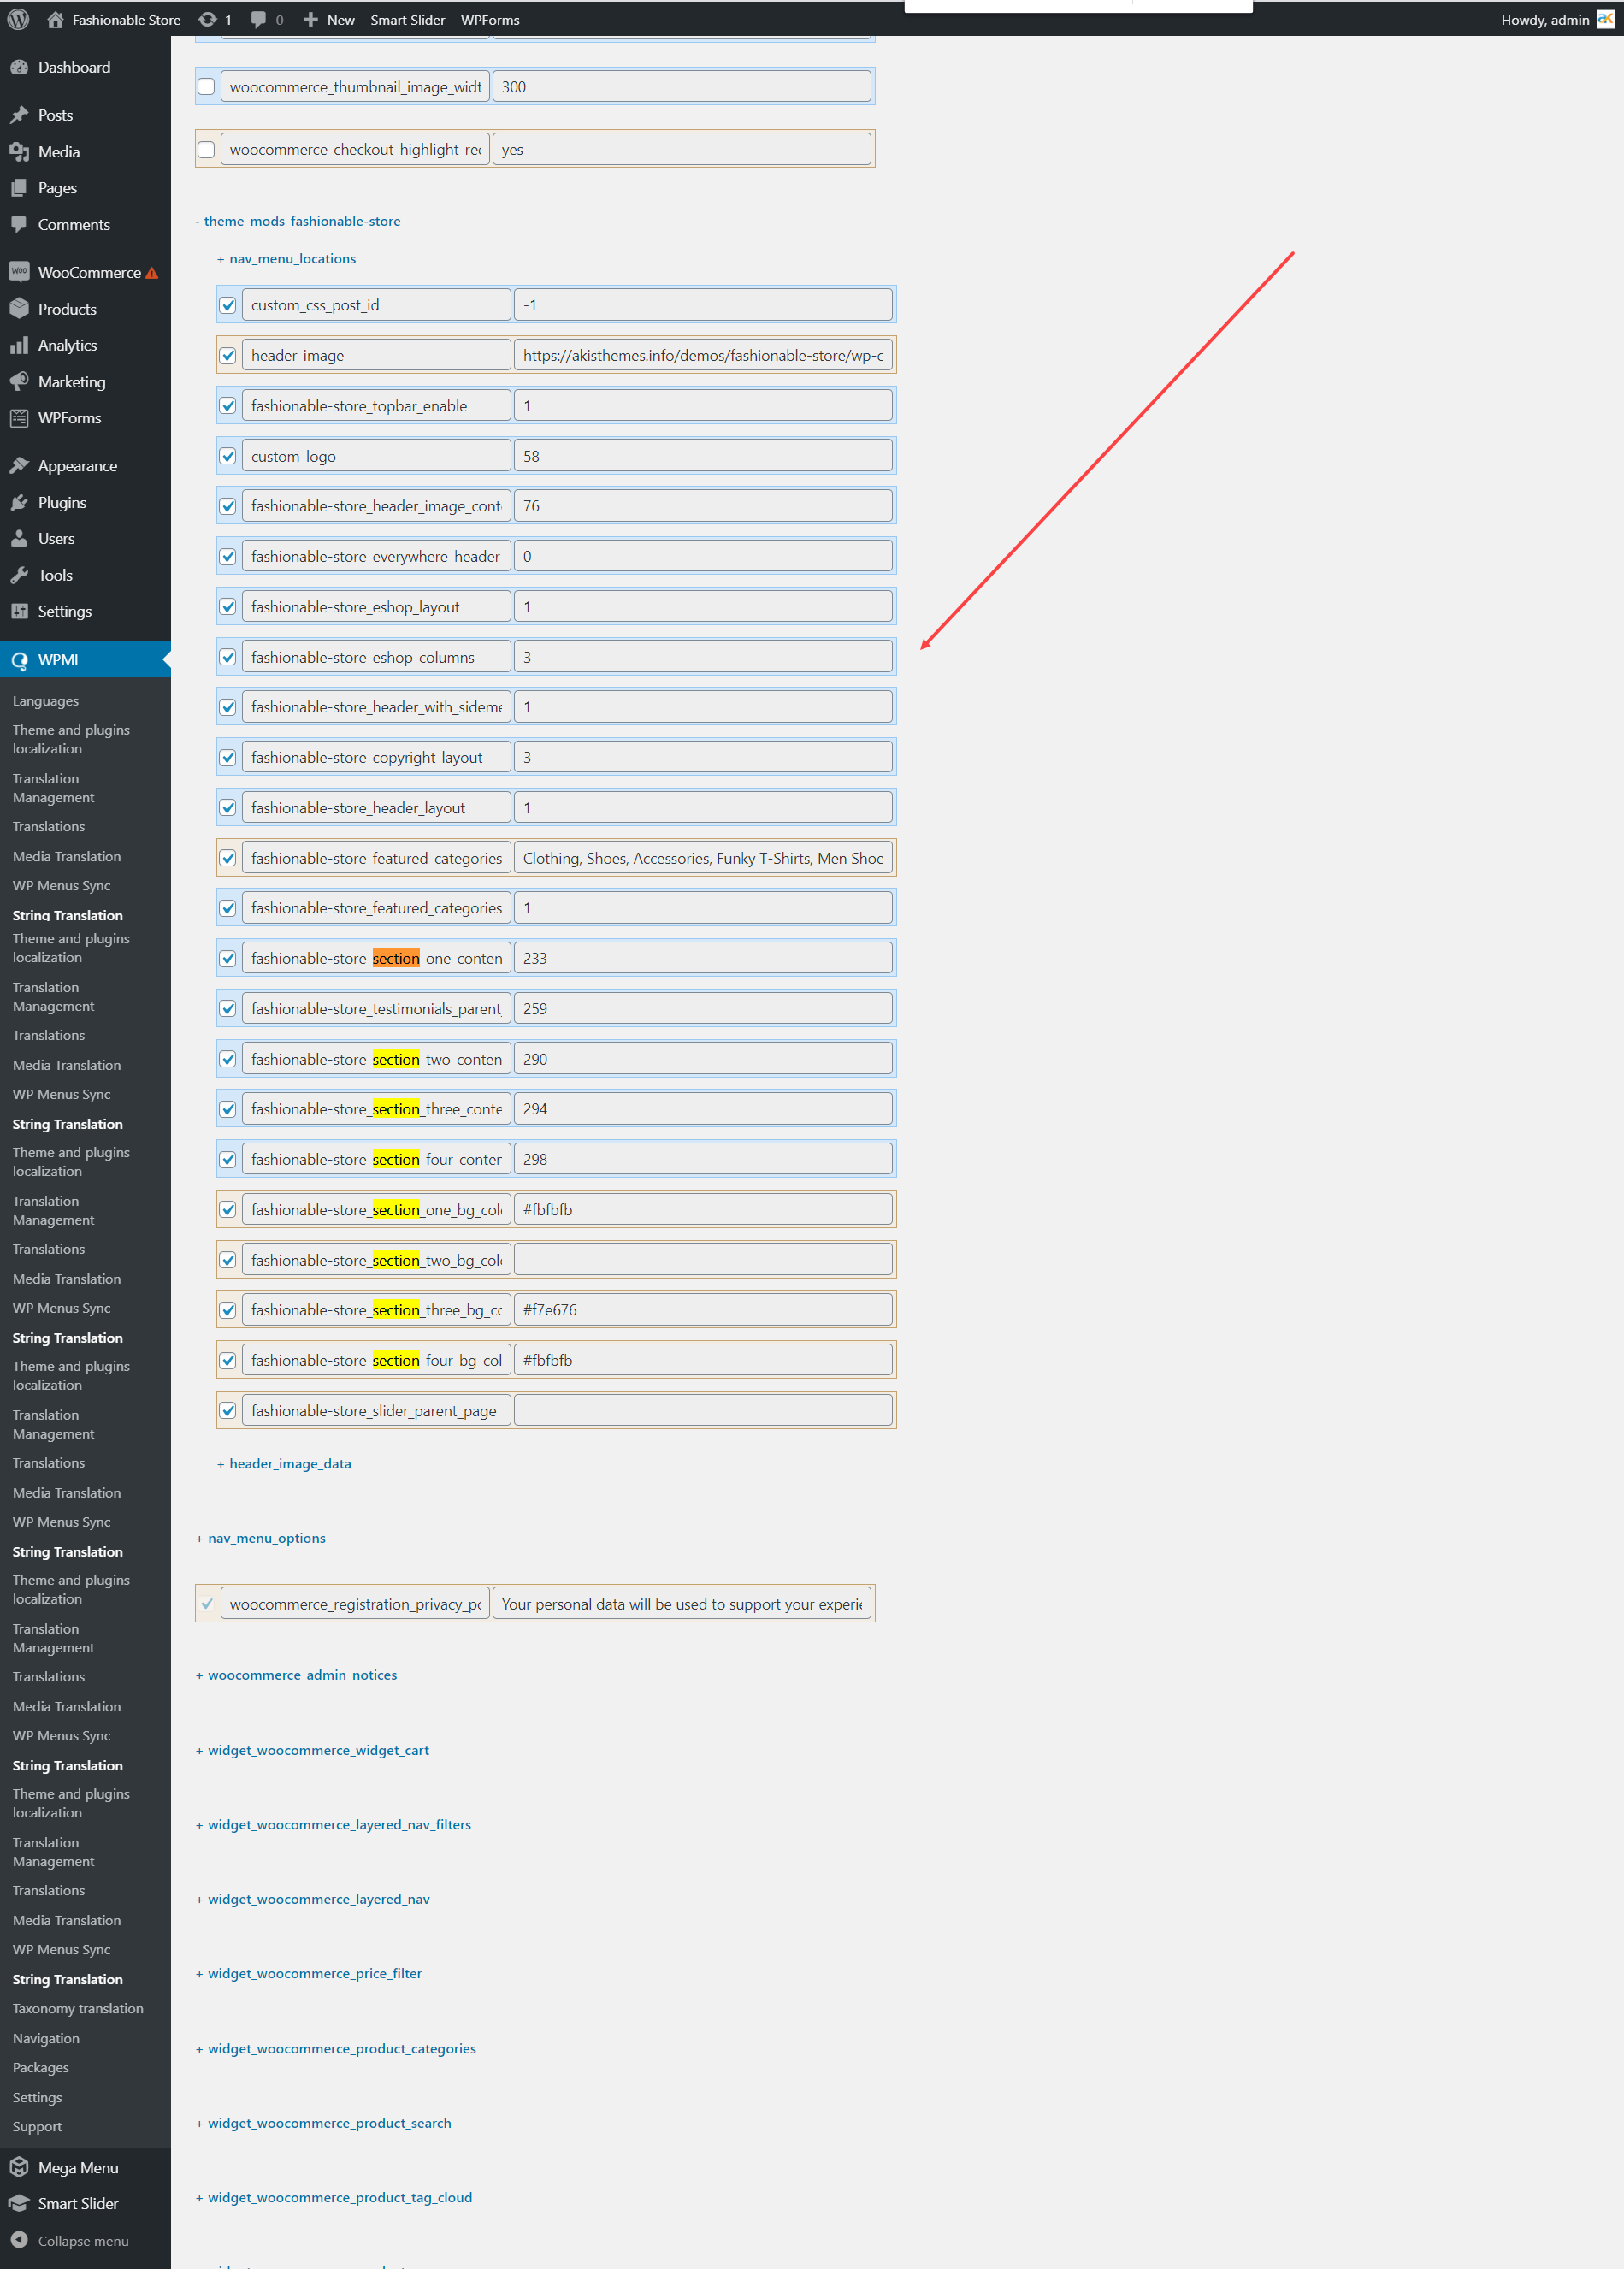Viewport: 1624px width, 2269px height.
Task: Click the plus icon for New content
Action: 311,19
